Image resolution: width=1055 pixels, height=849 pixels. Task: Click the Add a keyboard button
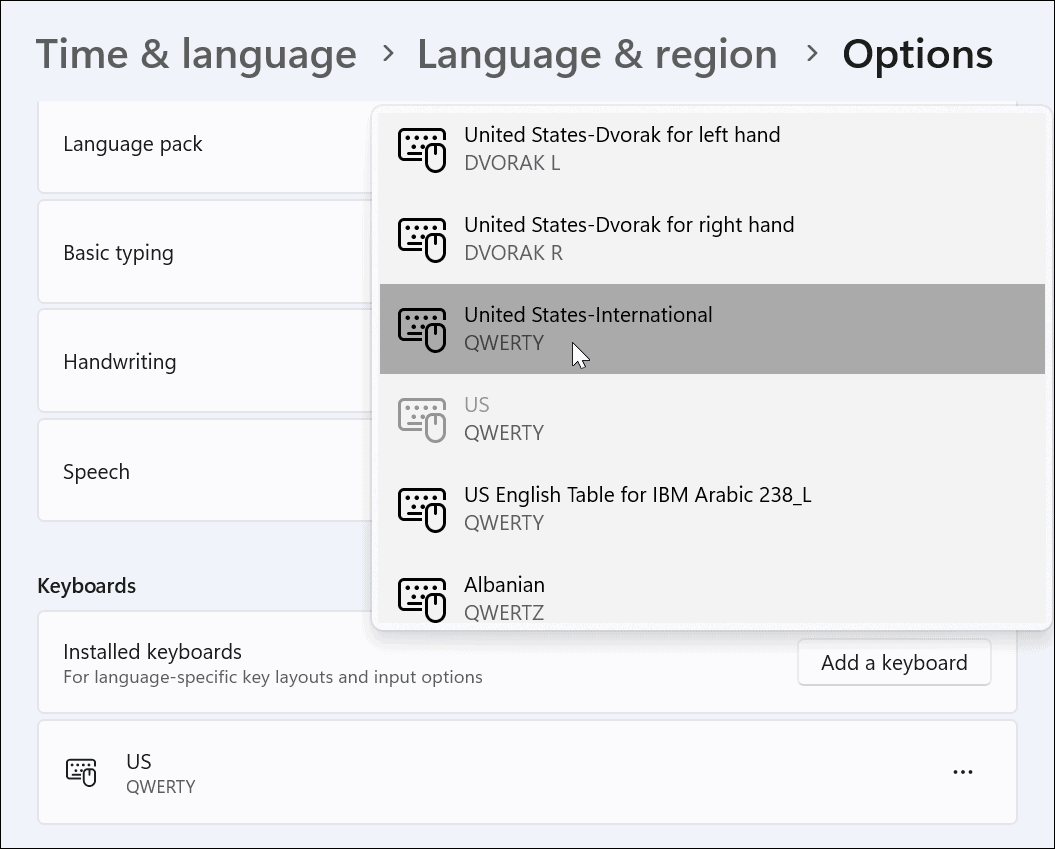(x=893, y=662)
